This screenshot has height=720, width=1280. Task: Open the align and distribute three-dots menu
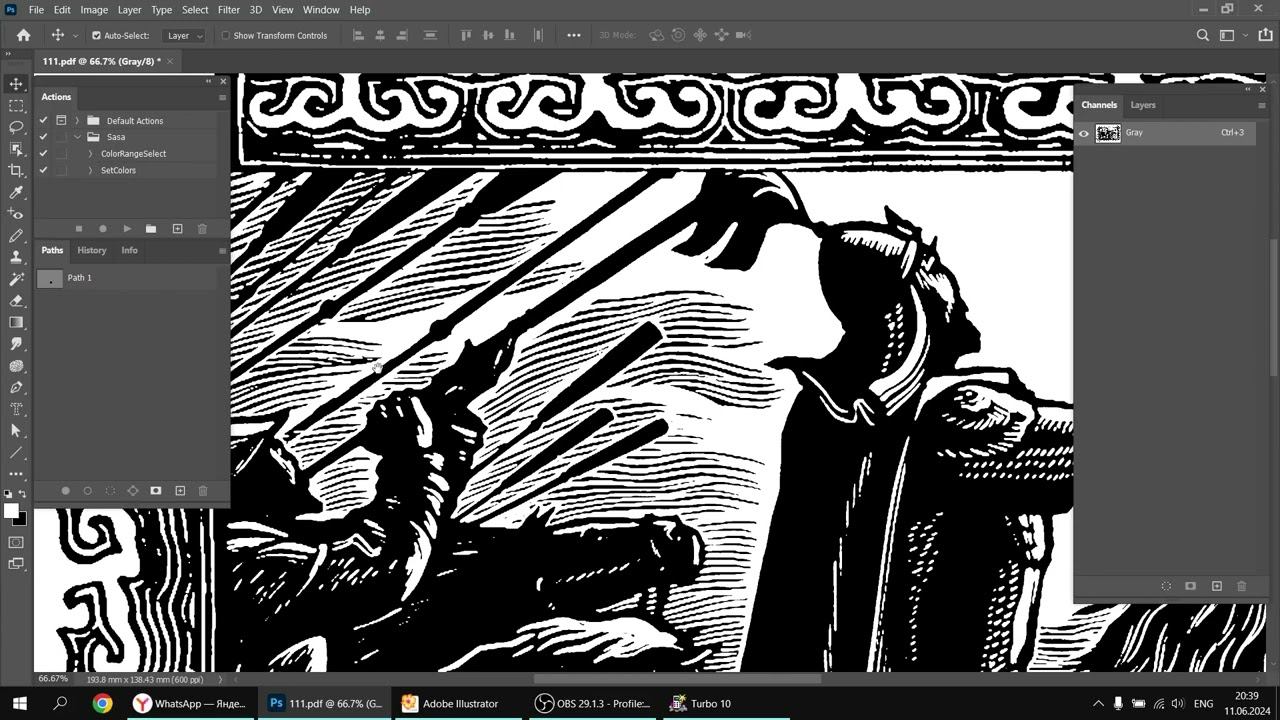(x=574, y=35)
